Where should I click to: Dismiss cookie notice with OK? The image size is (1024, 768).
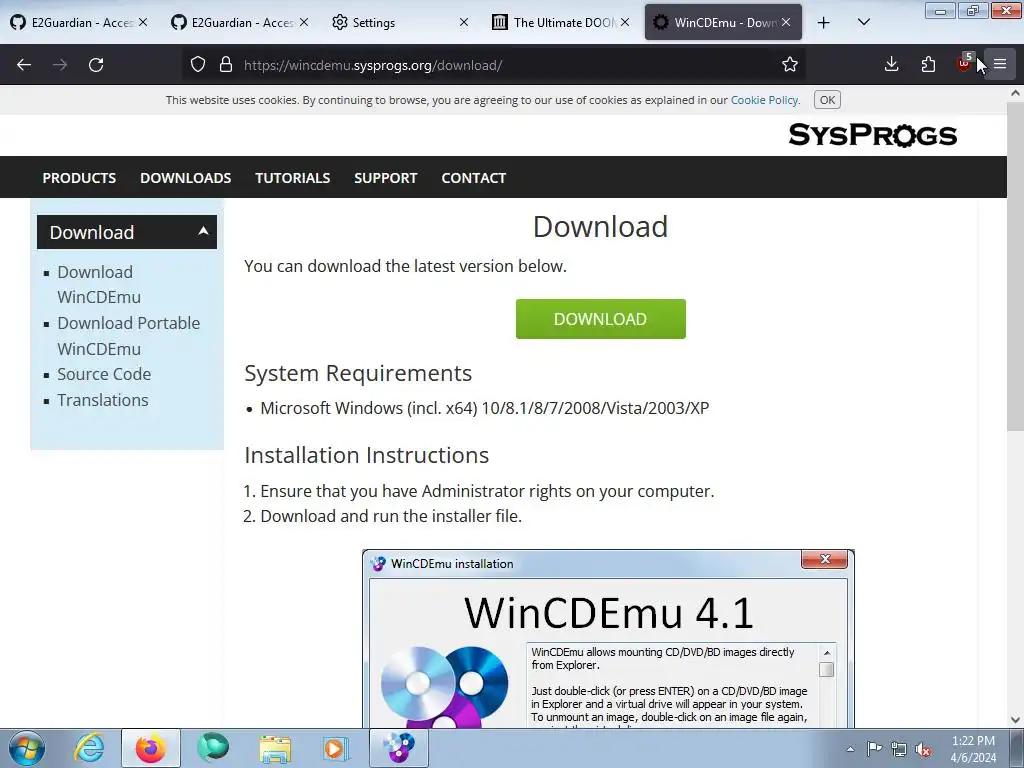pos(827,100)
